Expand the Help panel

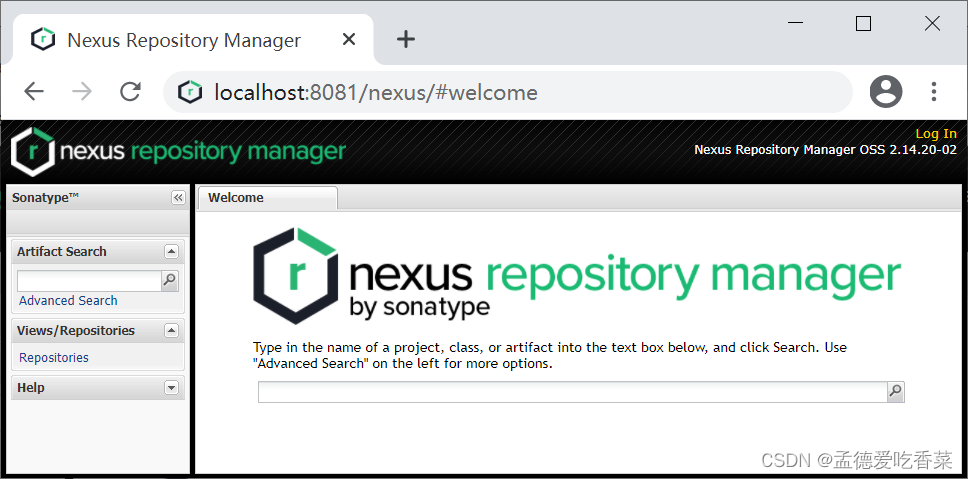click(x=172, y=388)
